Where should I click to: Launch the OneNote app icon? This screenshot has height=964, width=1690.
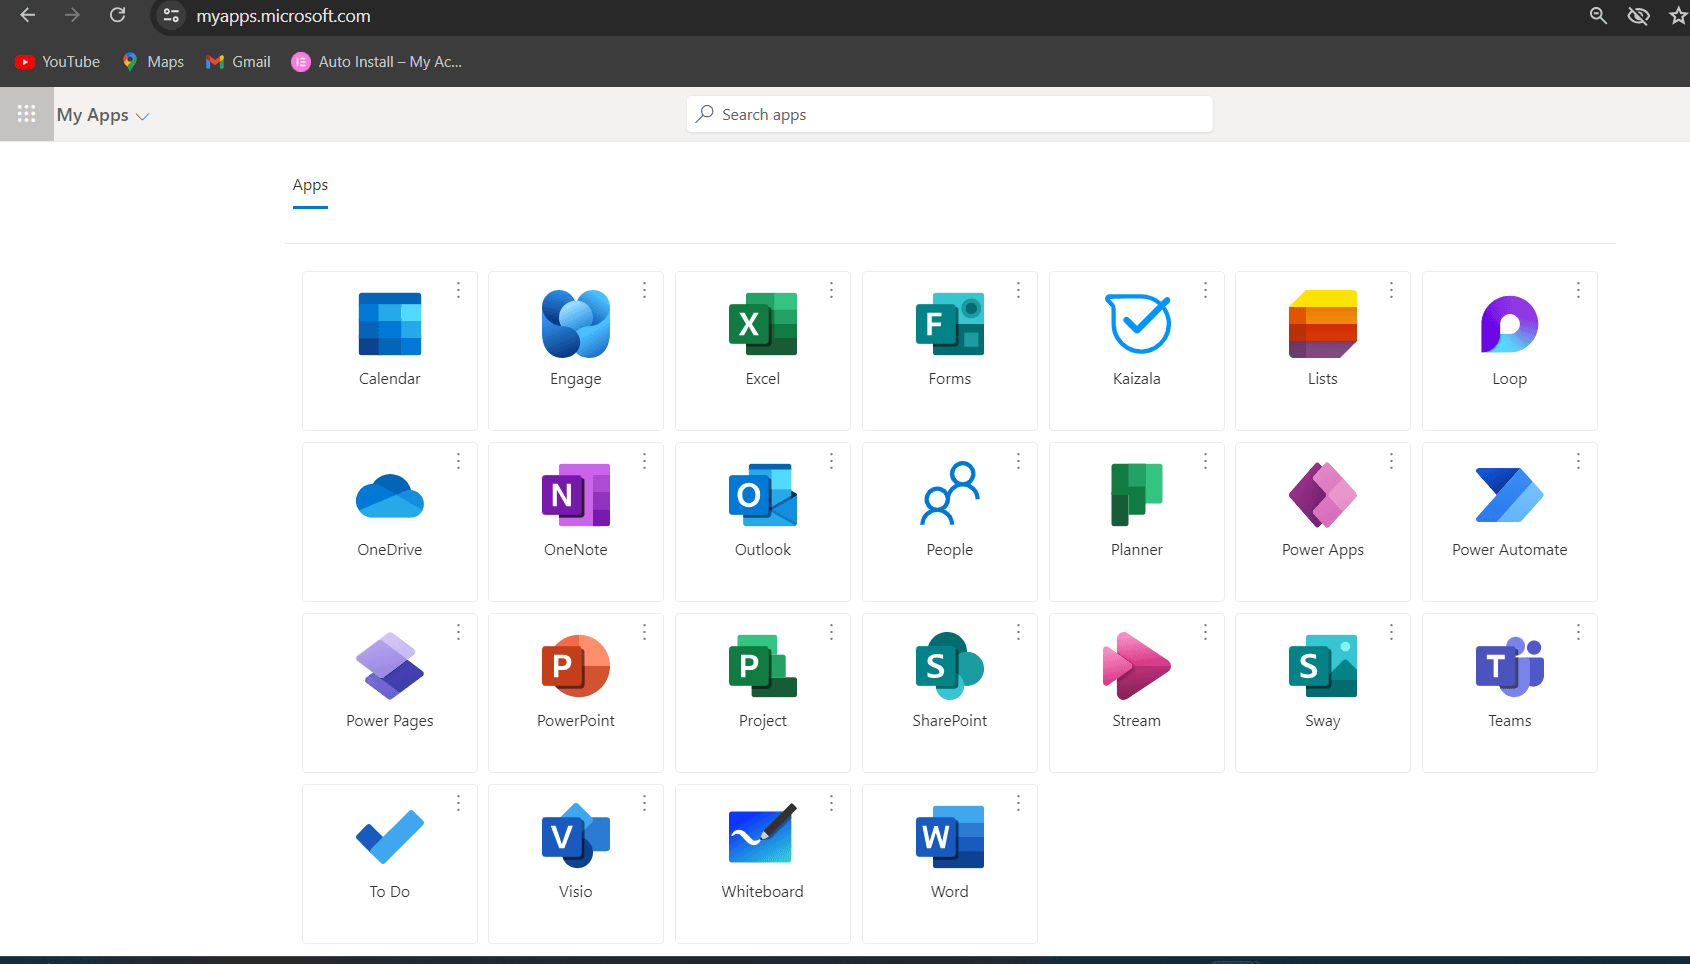tap(576, 495)
